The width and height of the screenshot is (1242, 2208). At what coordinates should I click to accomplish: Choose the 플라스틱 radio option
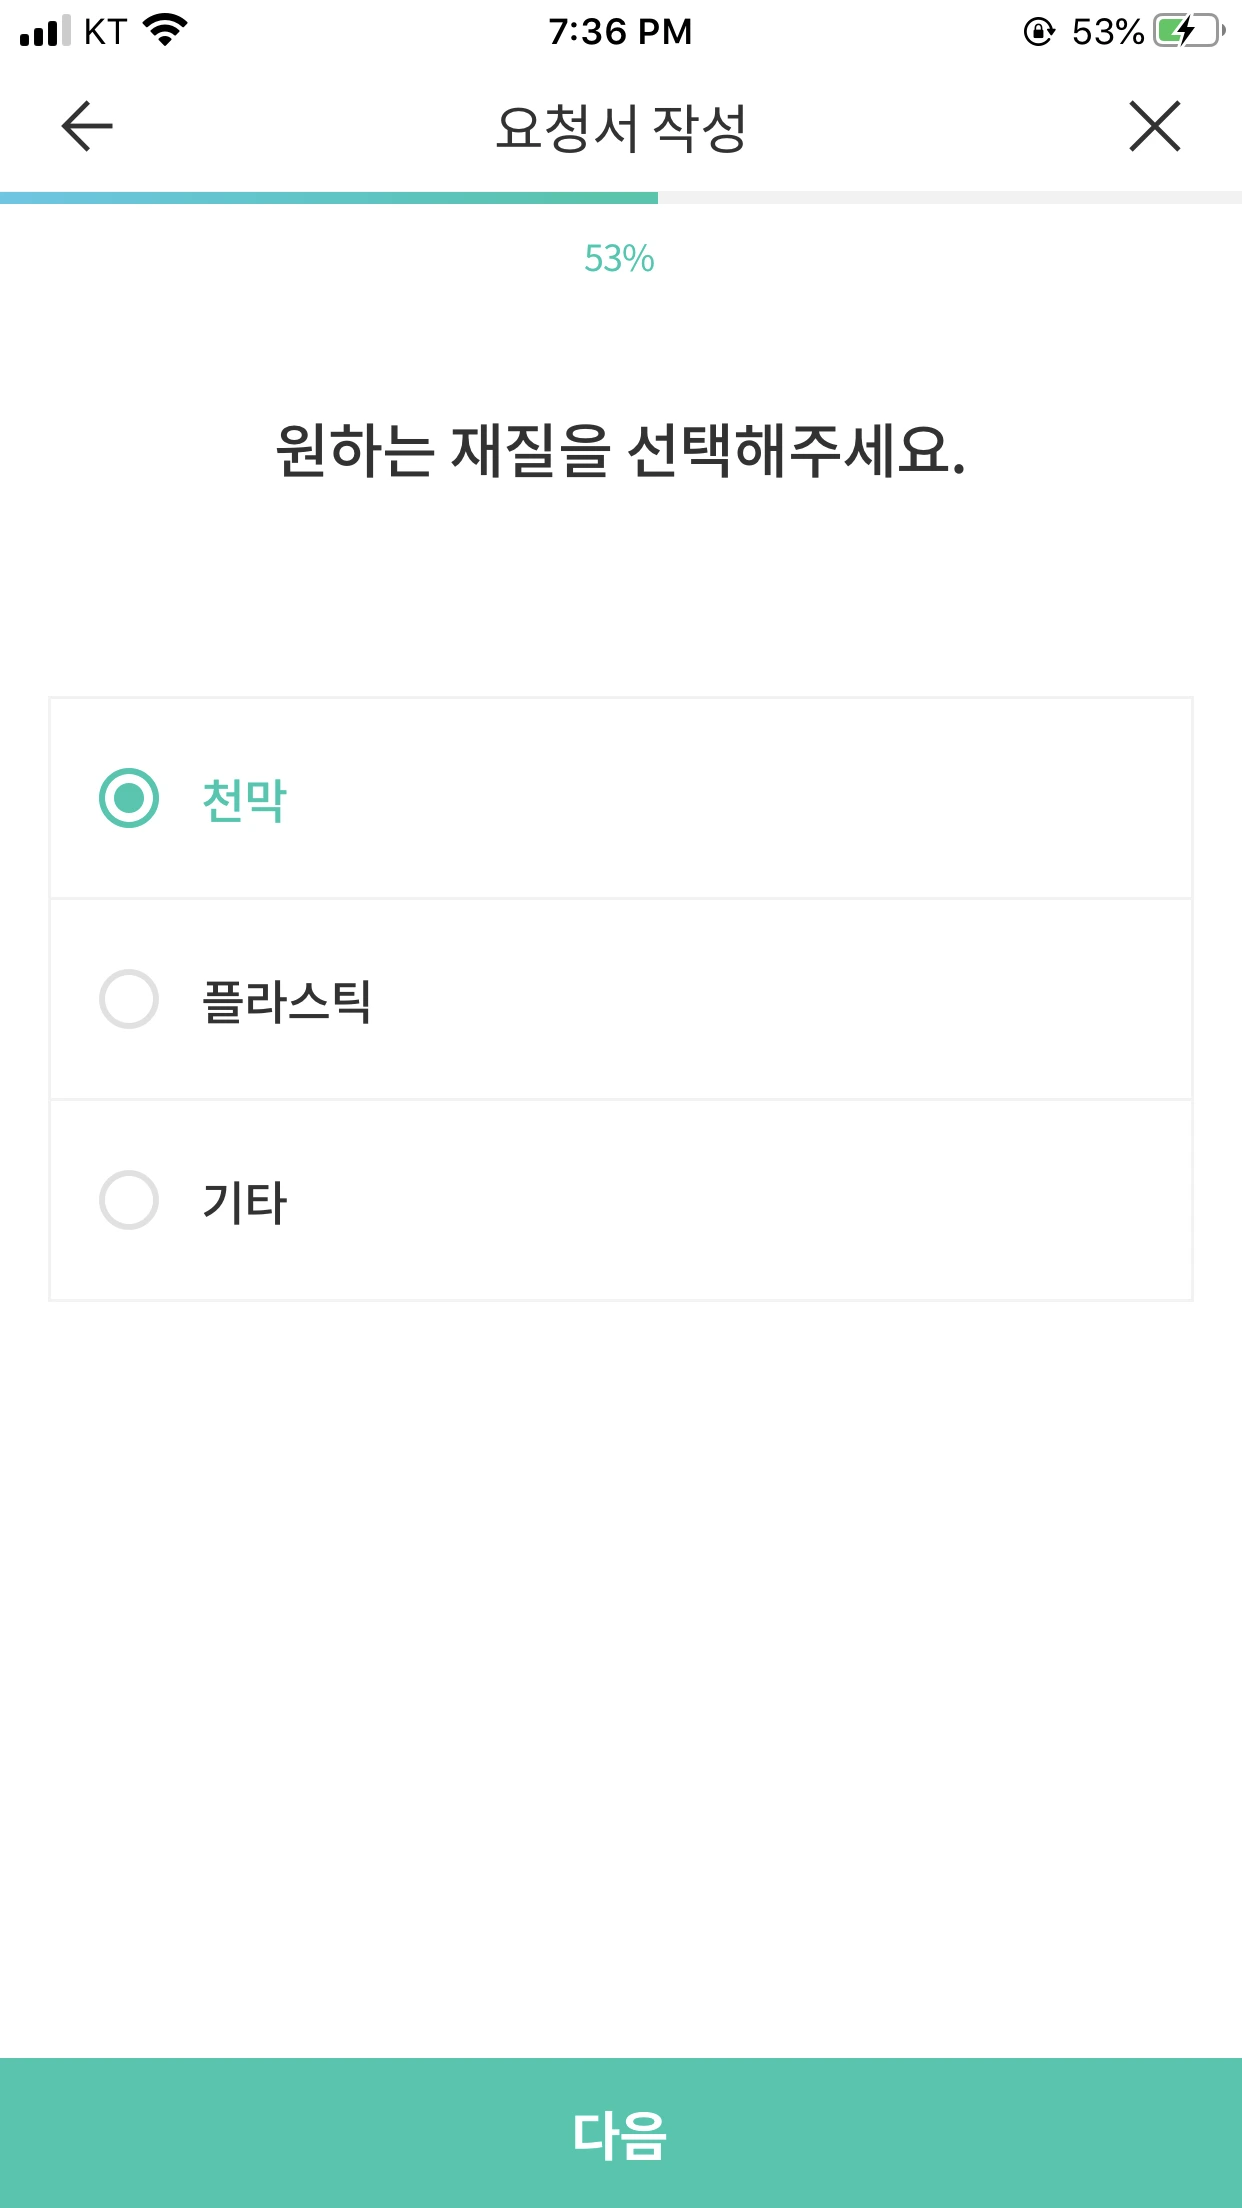point(129,999)
